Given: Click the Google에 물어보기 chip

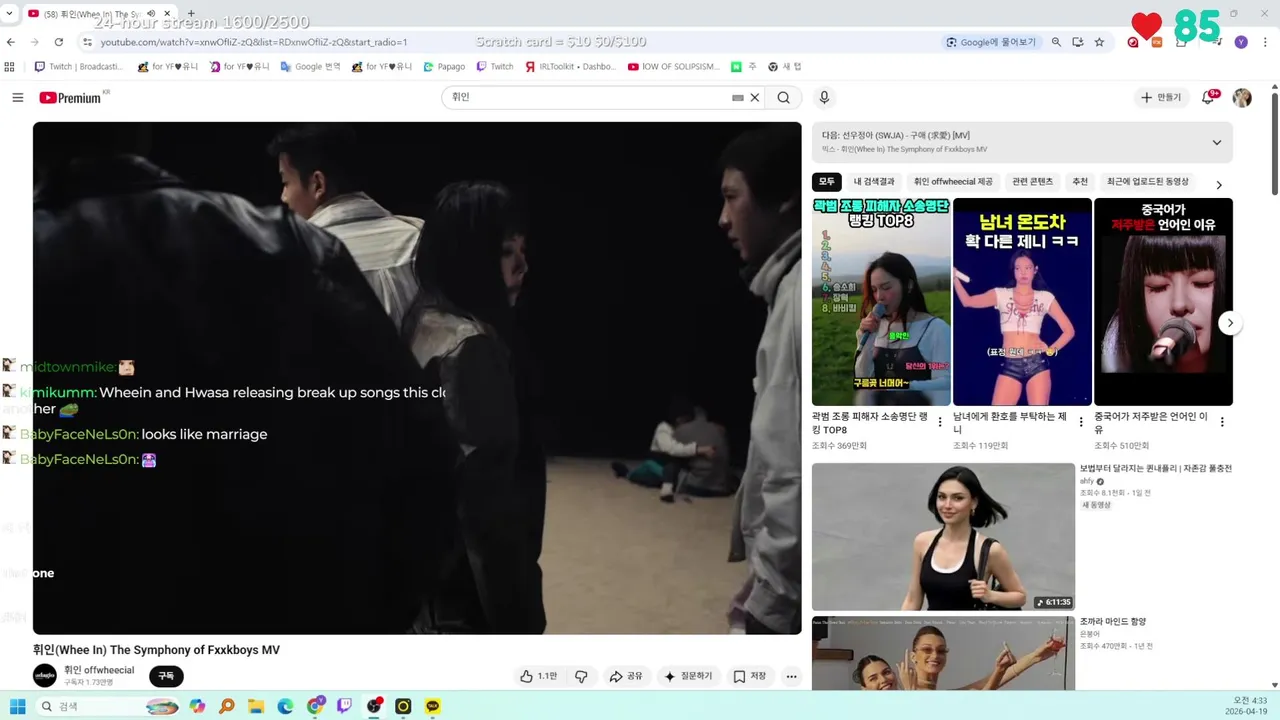Looking at the screenshot, I should (x=992, y=42).
